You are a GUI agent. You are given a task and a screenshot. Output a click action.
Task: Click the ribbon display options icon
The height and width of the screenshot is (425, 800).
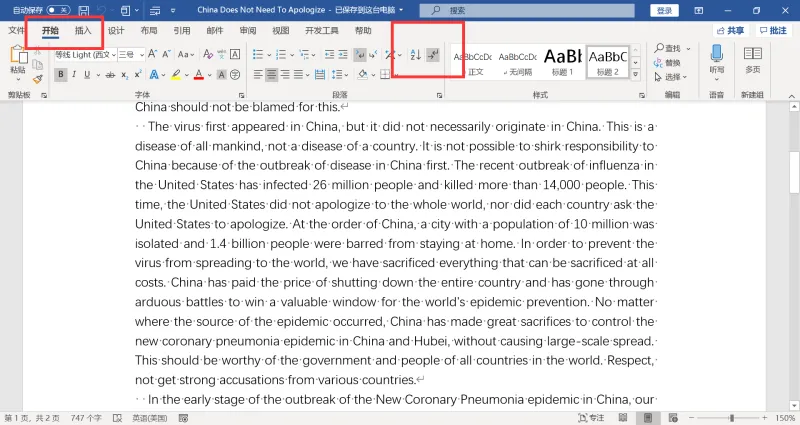tap(698, 10)
